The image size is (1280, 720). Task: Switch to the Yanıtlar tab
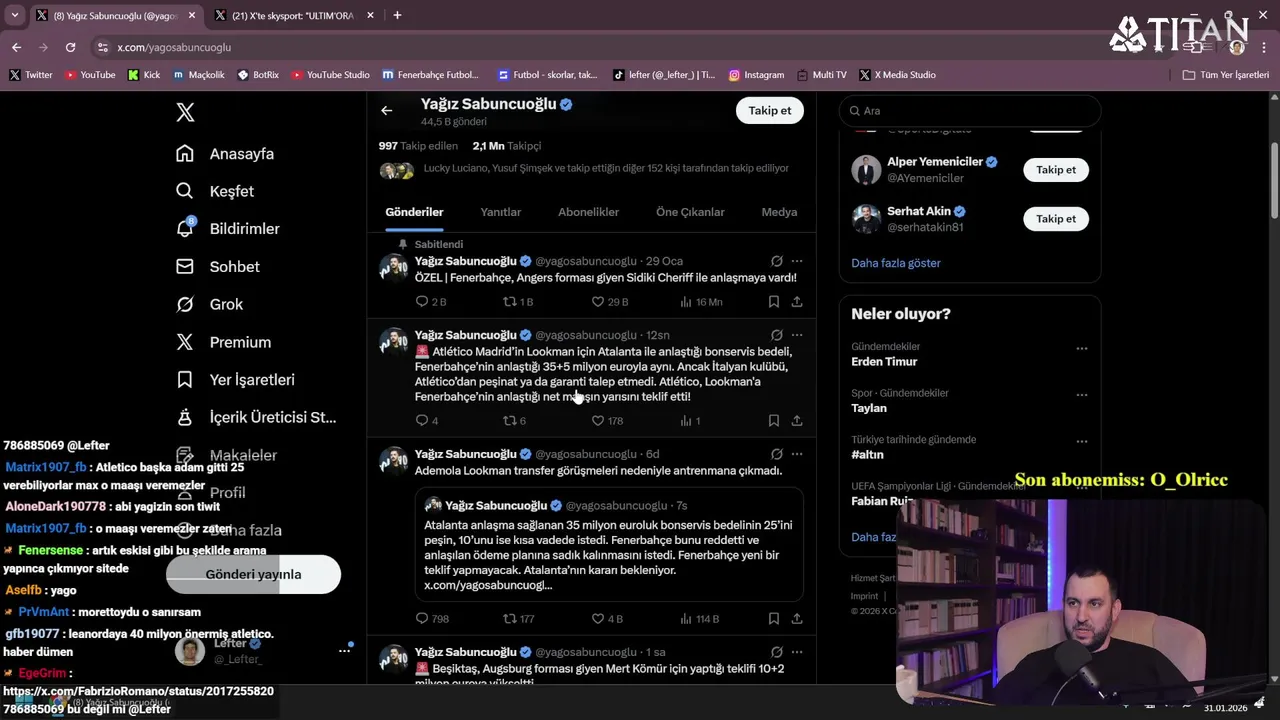tap(501, 212)
